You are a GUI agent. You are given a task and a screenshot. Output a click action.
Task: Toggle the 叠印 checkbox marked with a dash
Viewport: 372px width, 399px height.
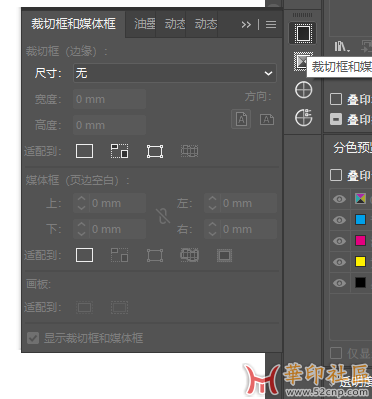(x=336, y=119)
